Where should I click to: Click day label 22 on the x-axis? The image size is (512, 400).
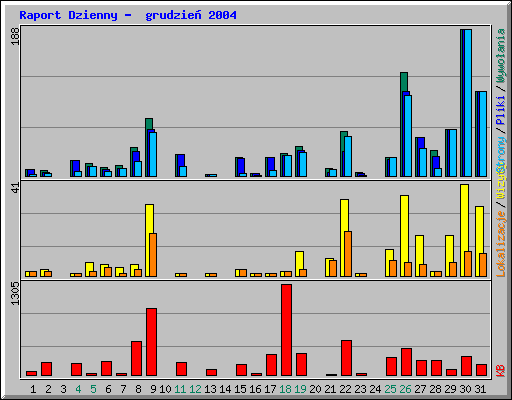[x=345, y=389]
